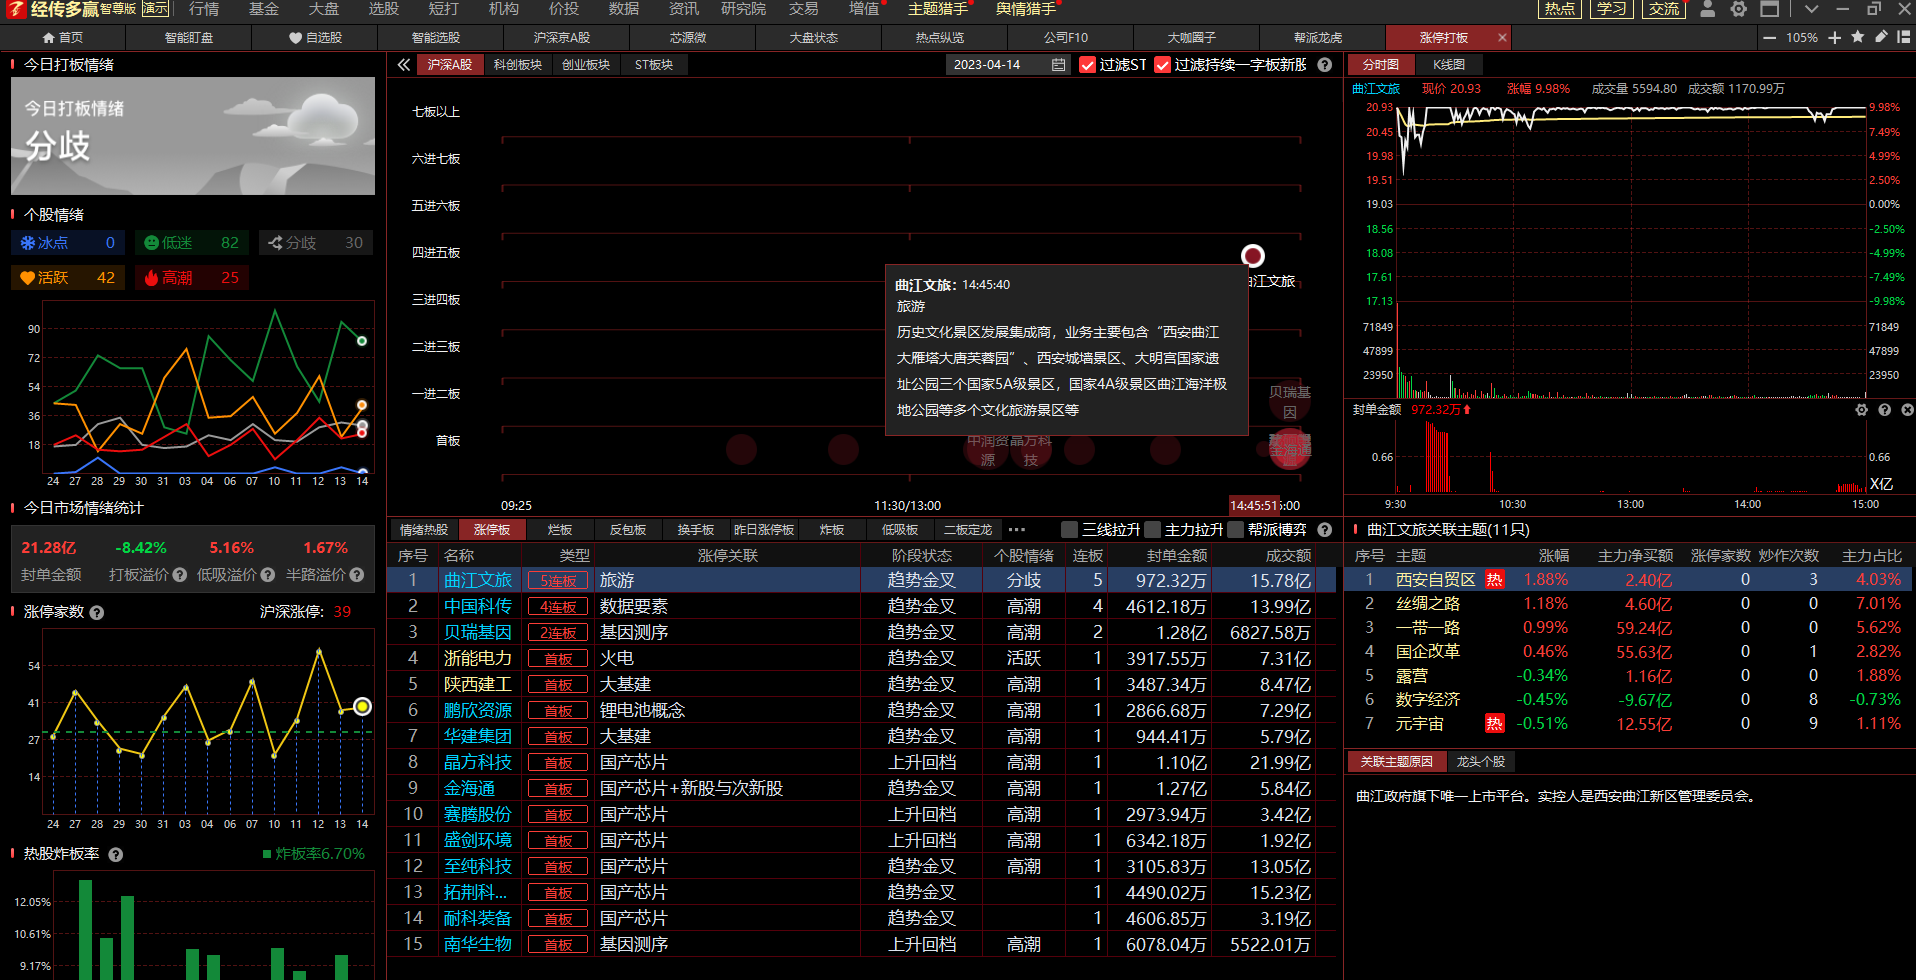Open help icon beside 帮派博弈

click(x=1325, y=530)
